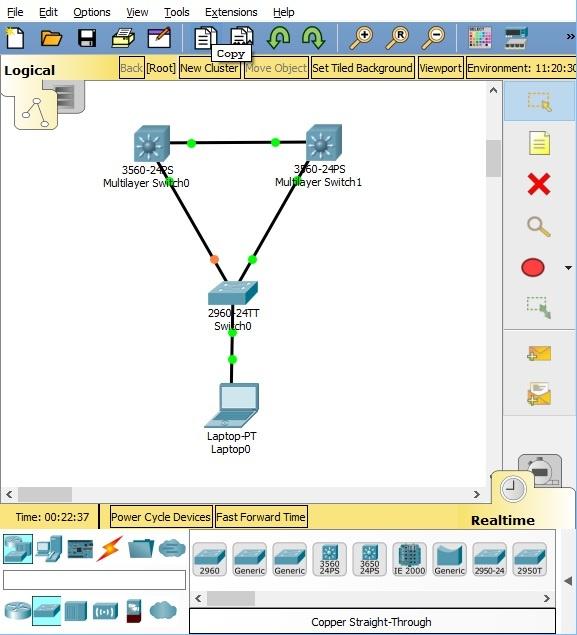The image size is (577, 635).
Task: Select Multilayer Switch0 on the canvas
Action: 152,144
